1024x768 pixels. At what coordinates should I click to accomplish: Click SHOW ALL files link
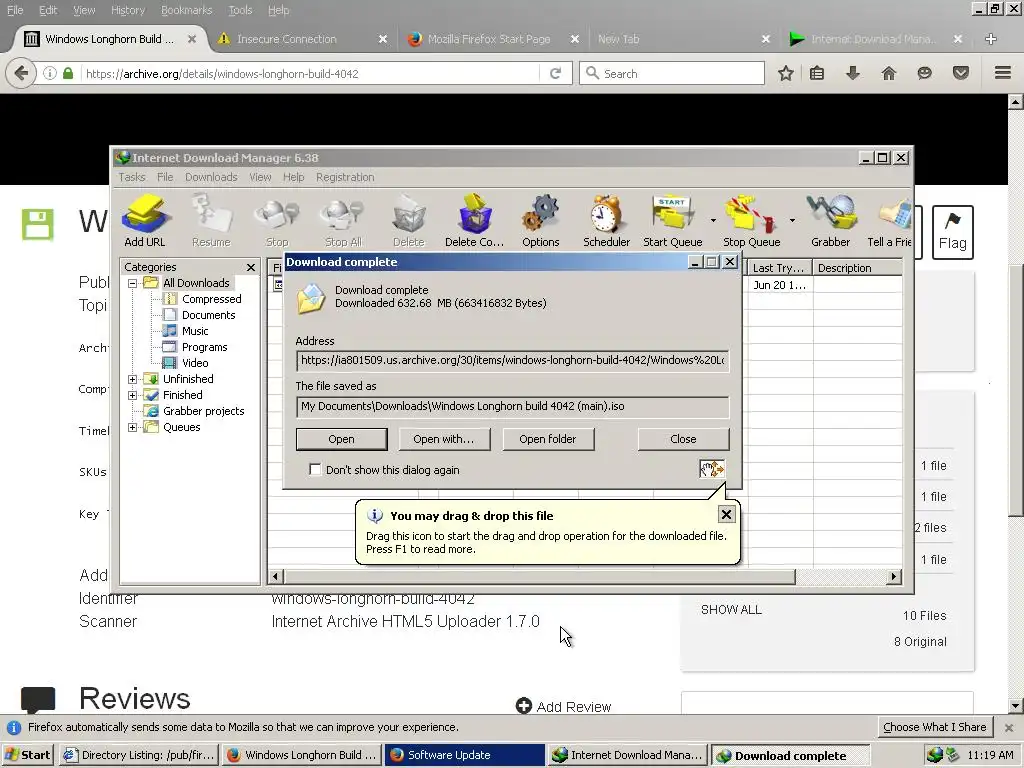pyautogui.click(x=731, y=609)
